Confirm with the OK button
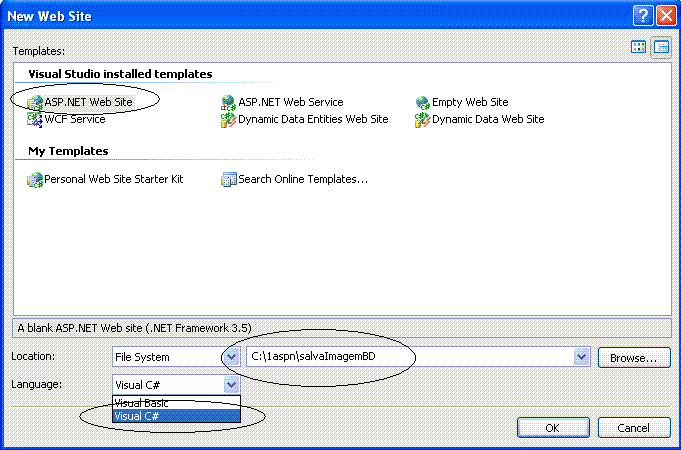 [553, 428]
